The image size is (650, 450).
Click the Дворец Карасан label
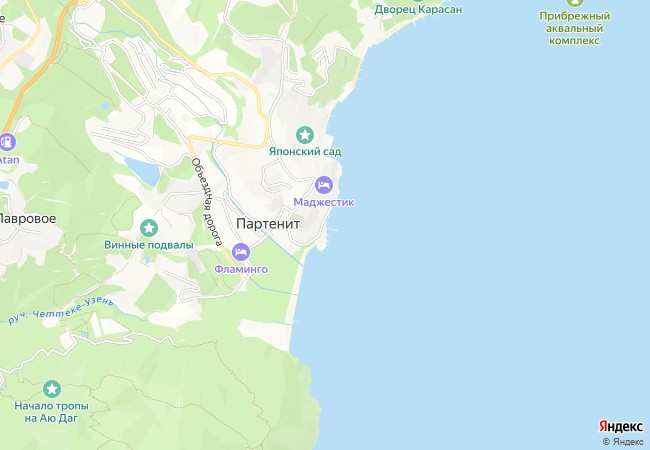tap(418, 10)
